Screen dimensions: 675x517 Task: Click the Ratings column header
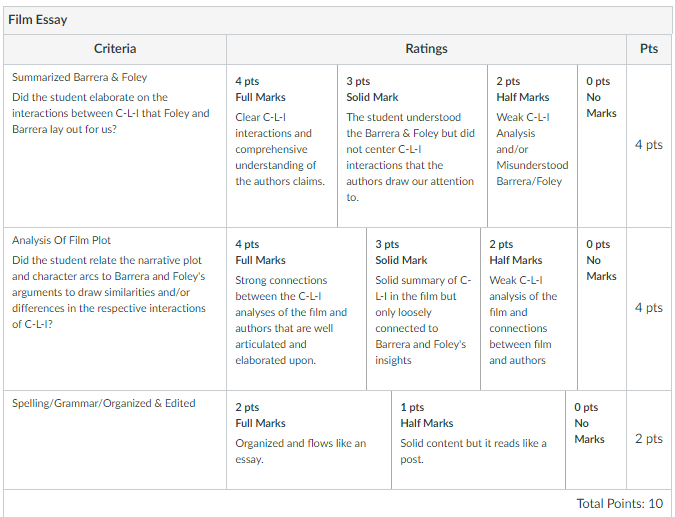[426, 49]
